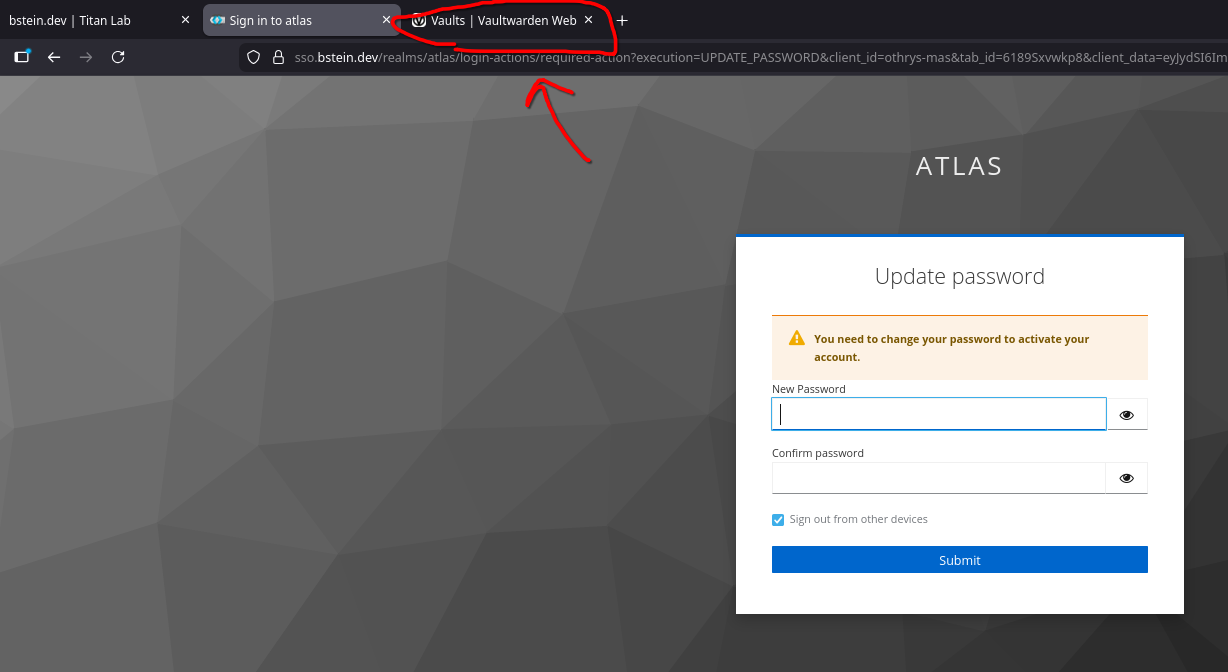1228x672 pixels.
Task: Close the Sign in to atlas tab
Action: 386,20
